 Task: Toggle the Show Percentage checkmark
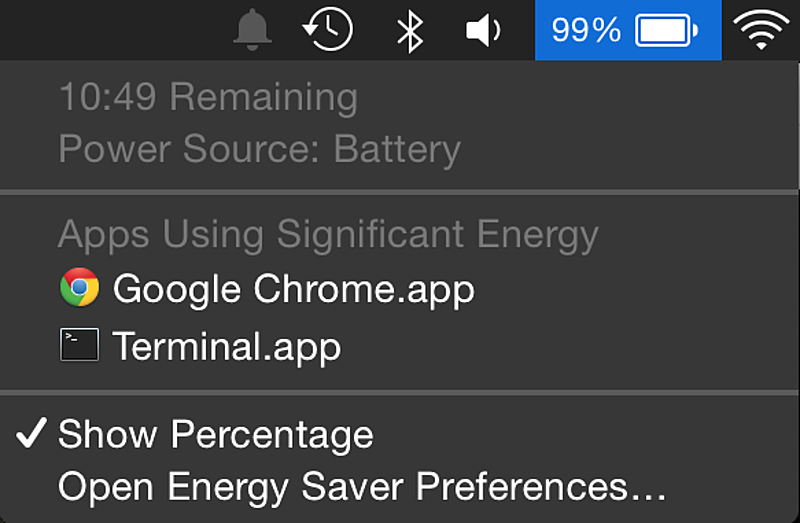[x=32, y=433]
